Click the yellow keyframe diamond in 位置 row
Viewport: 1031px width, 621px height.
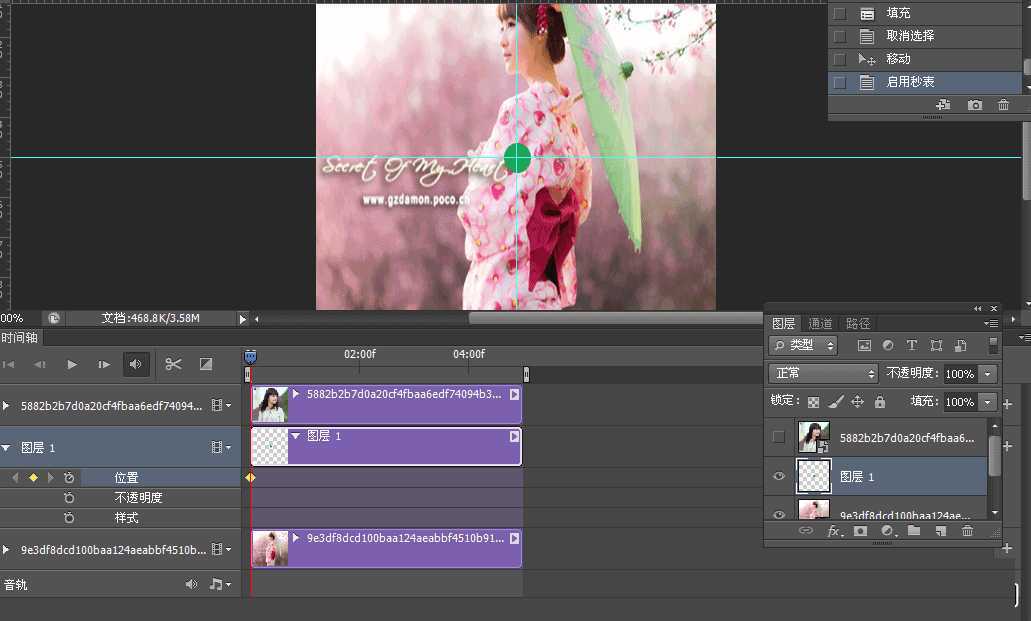tap(33, 478)
